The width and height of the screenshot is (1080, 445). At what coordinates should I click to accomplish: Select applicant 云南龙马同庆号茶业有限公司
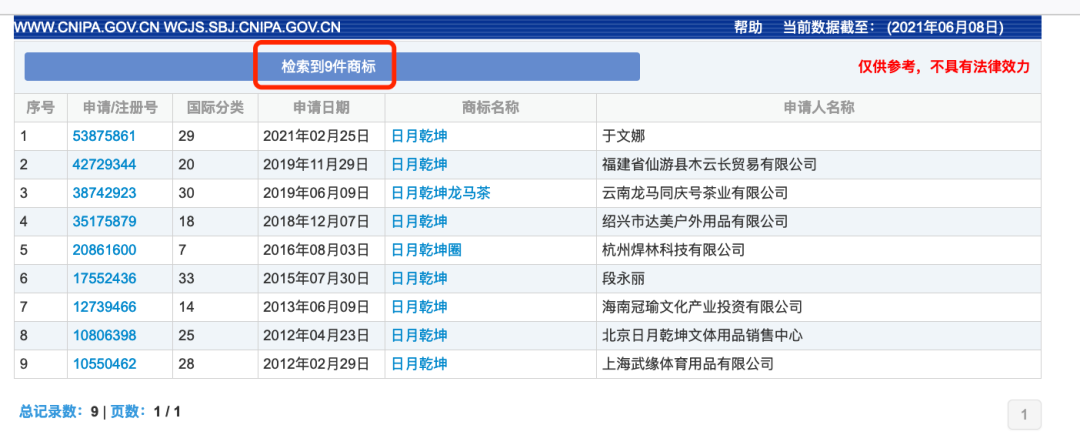coord(819,193)
